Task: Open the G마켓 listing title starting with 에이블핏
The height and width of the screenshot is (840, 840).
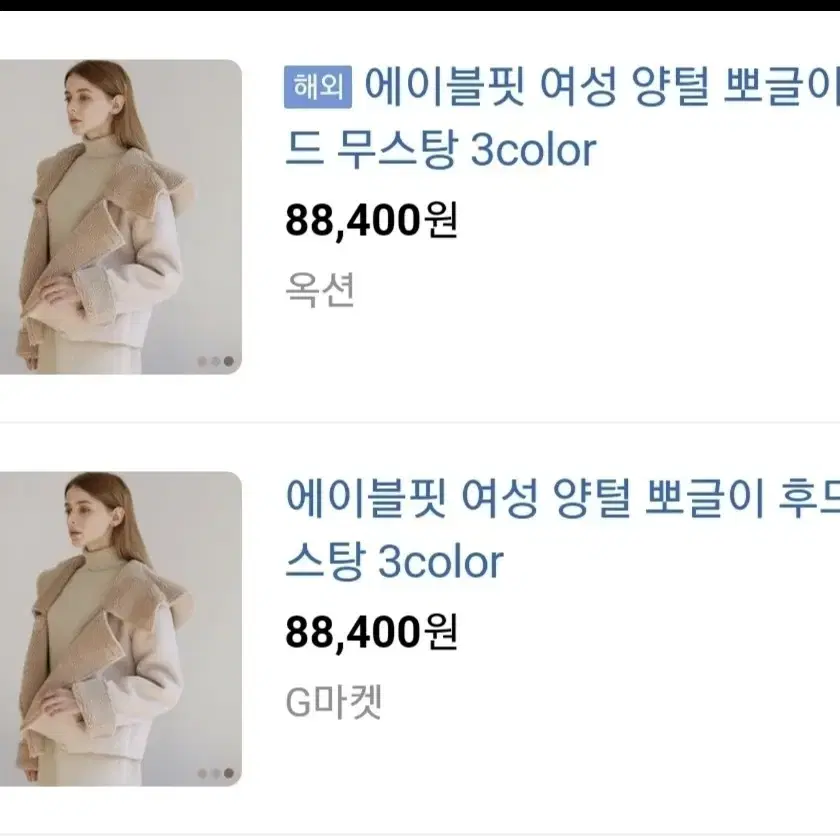Action: (562, 499)
